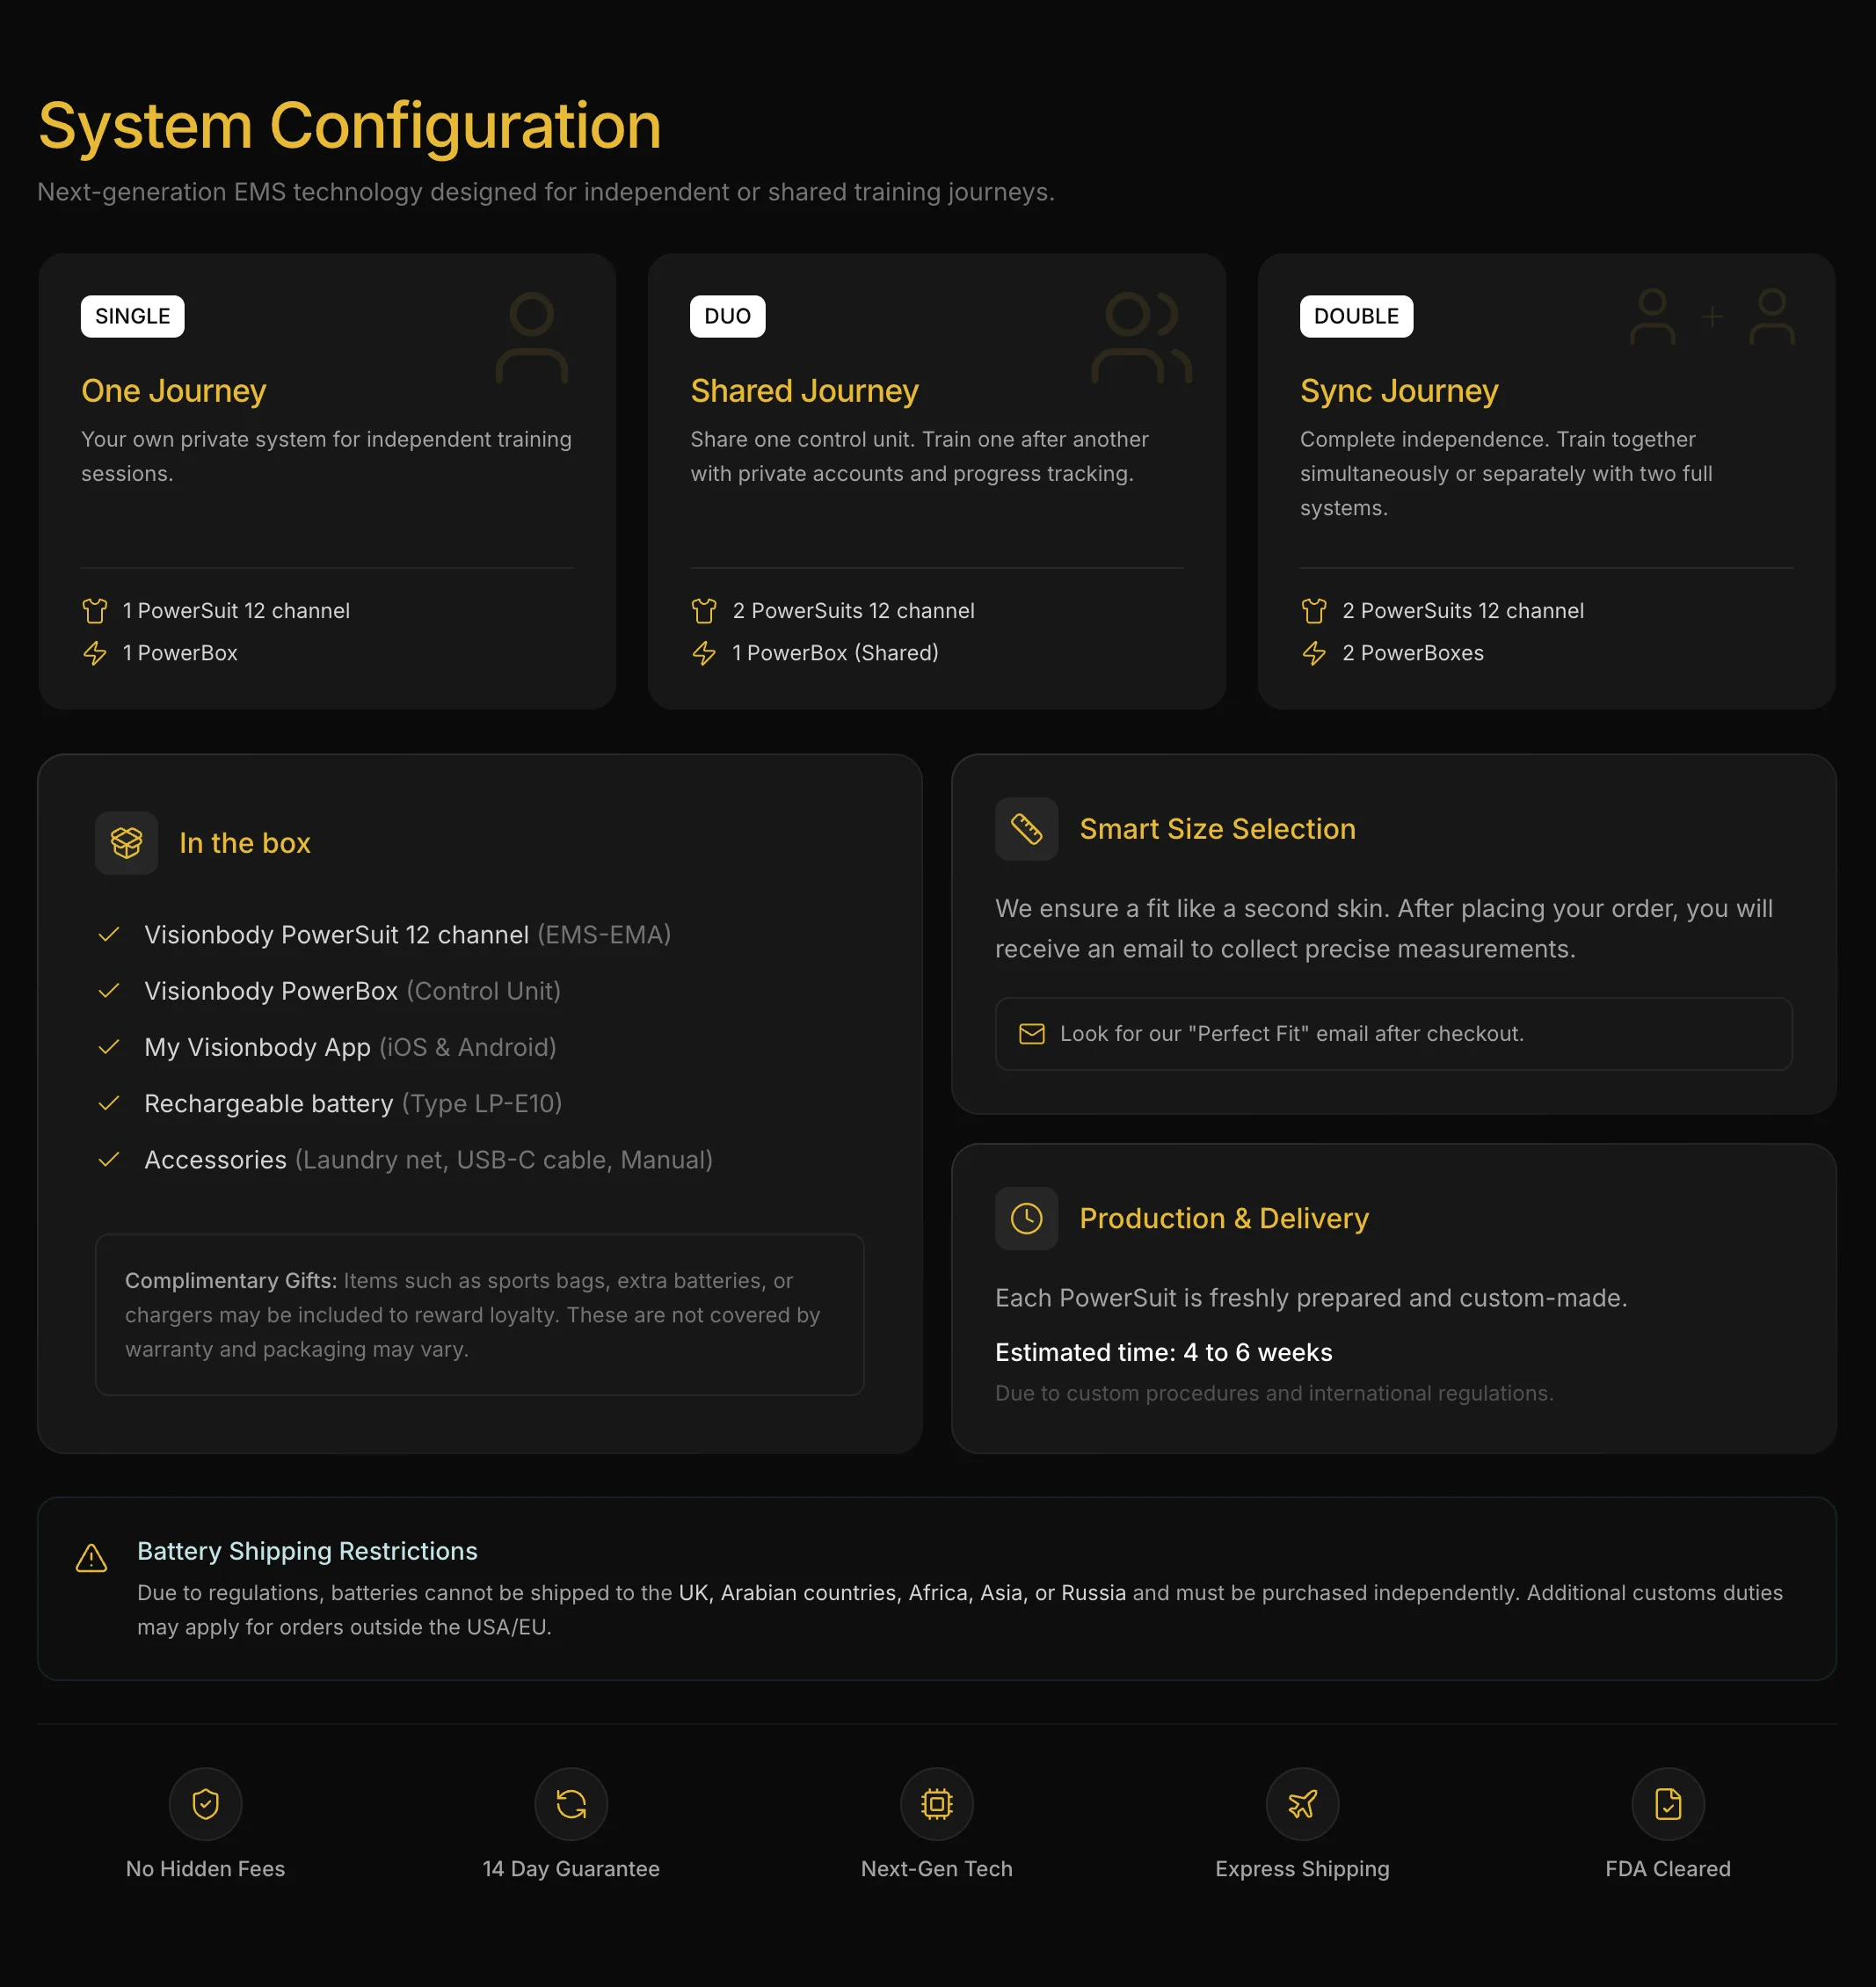The height and width of the screenshot is (1987, 1876).
Task: Click checkmark beside Accessories list item
Action: pos(109,1159)
